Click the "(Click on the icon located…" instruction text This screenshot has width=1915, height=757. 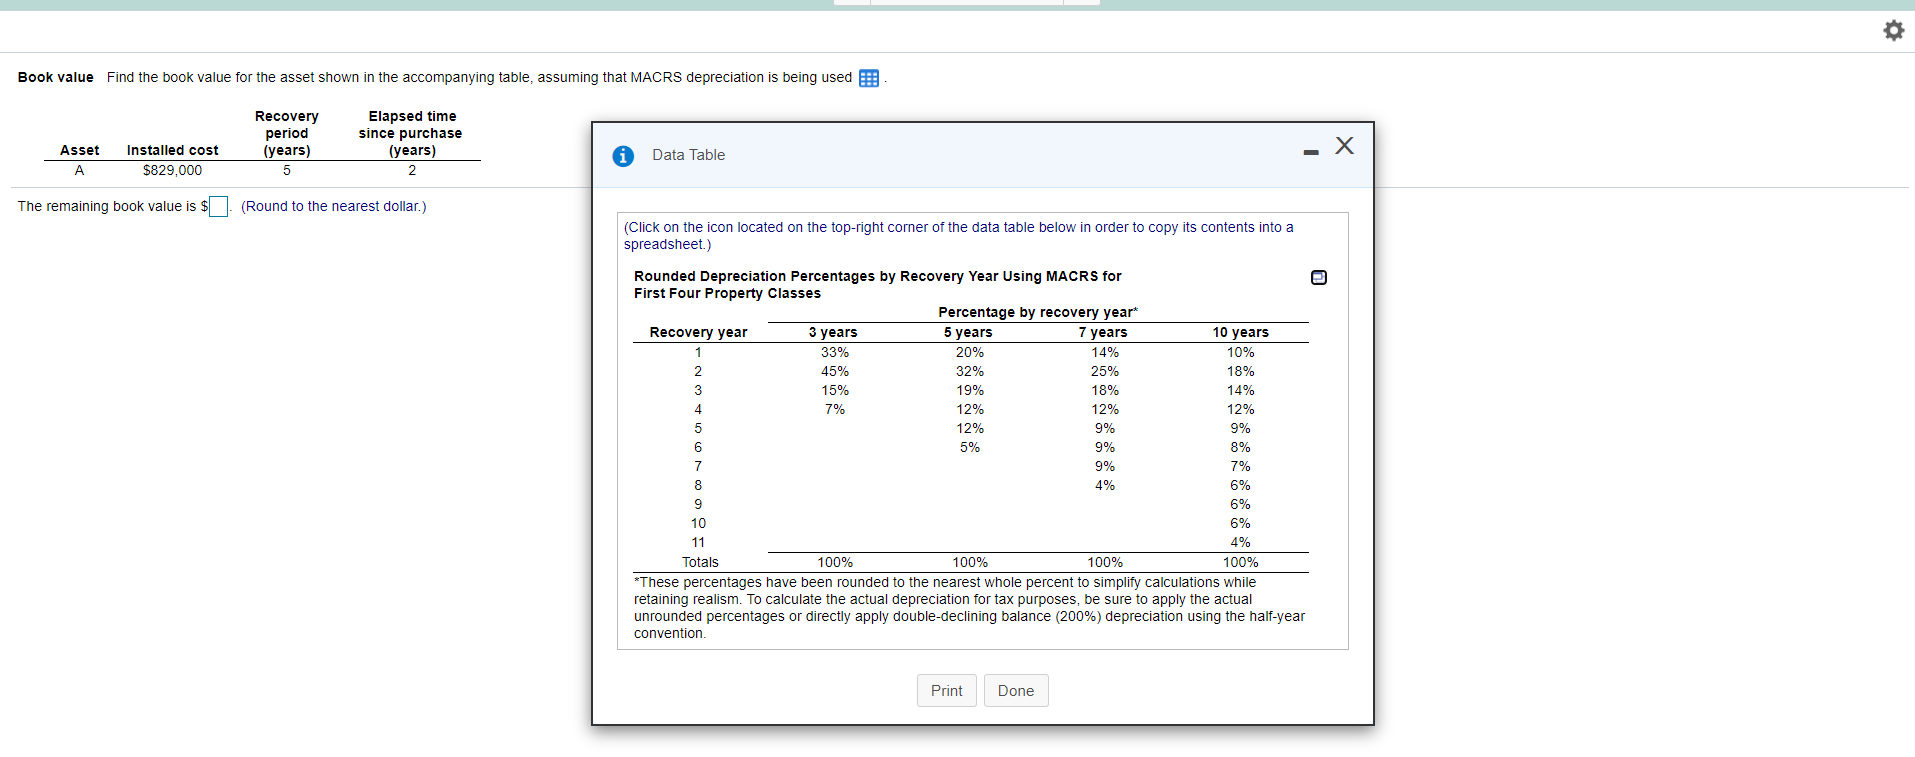(959, 236)
